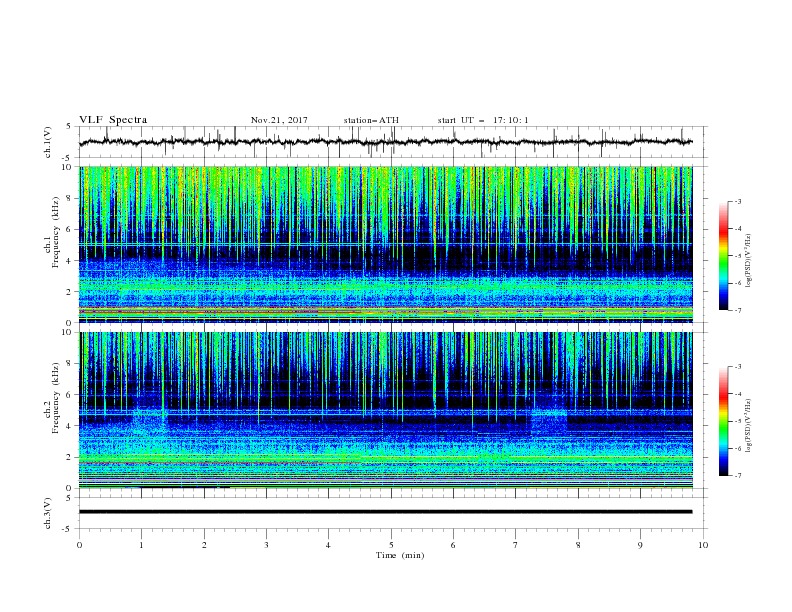Click the ch.1 PSD color scale bar

point(724,256)
